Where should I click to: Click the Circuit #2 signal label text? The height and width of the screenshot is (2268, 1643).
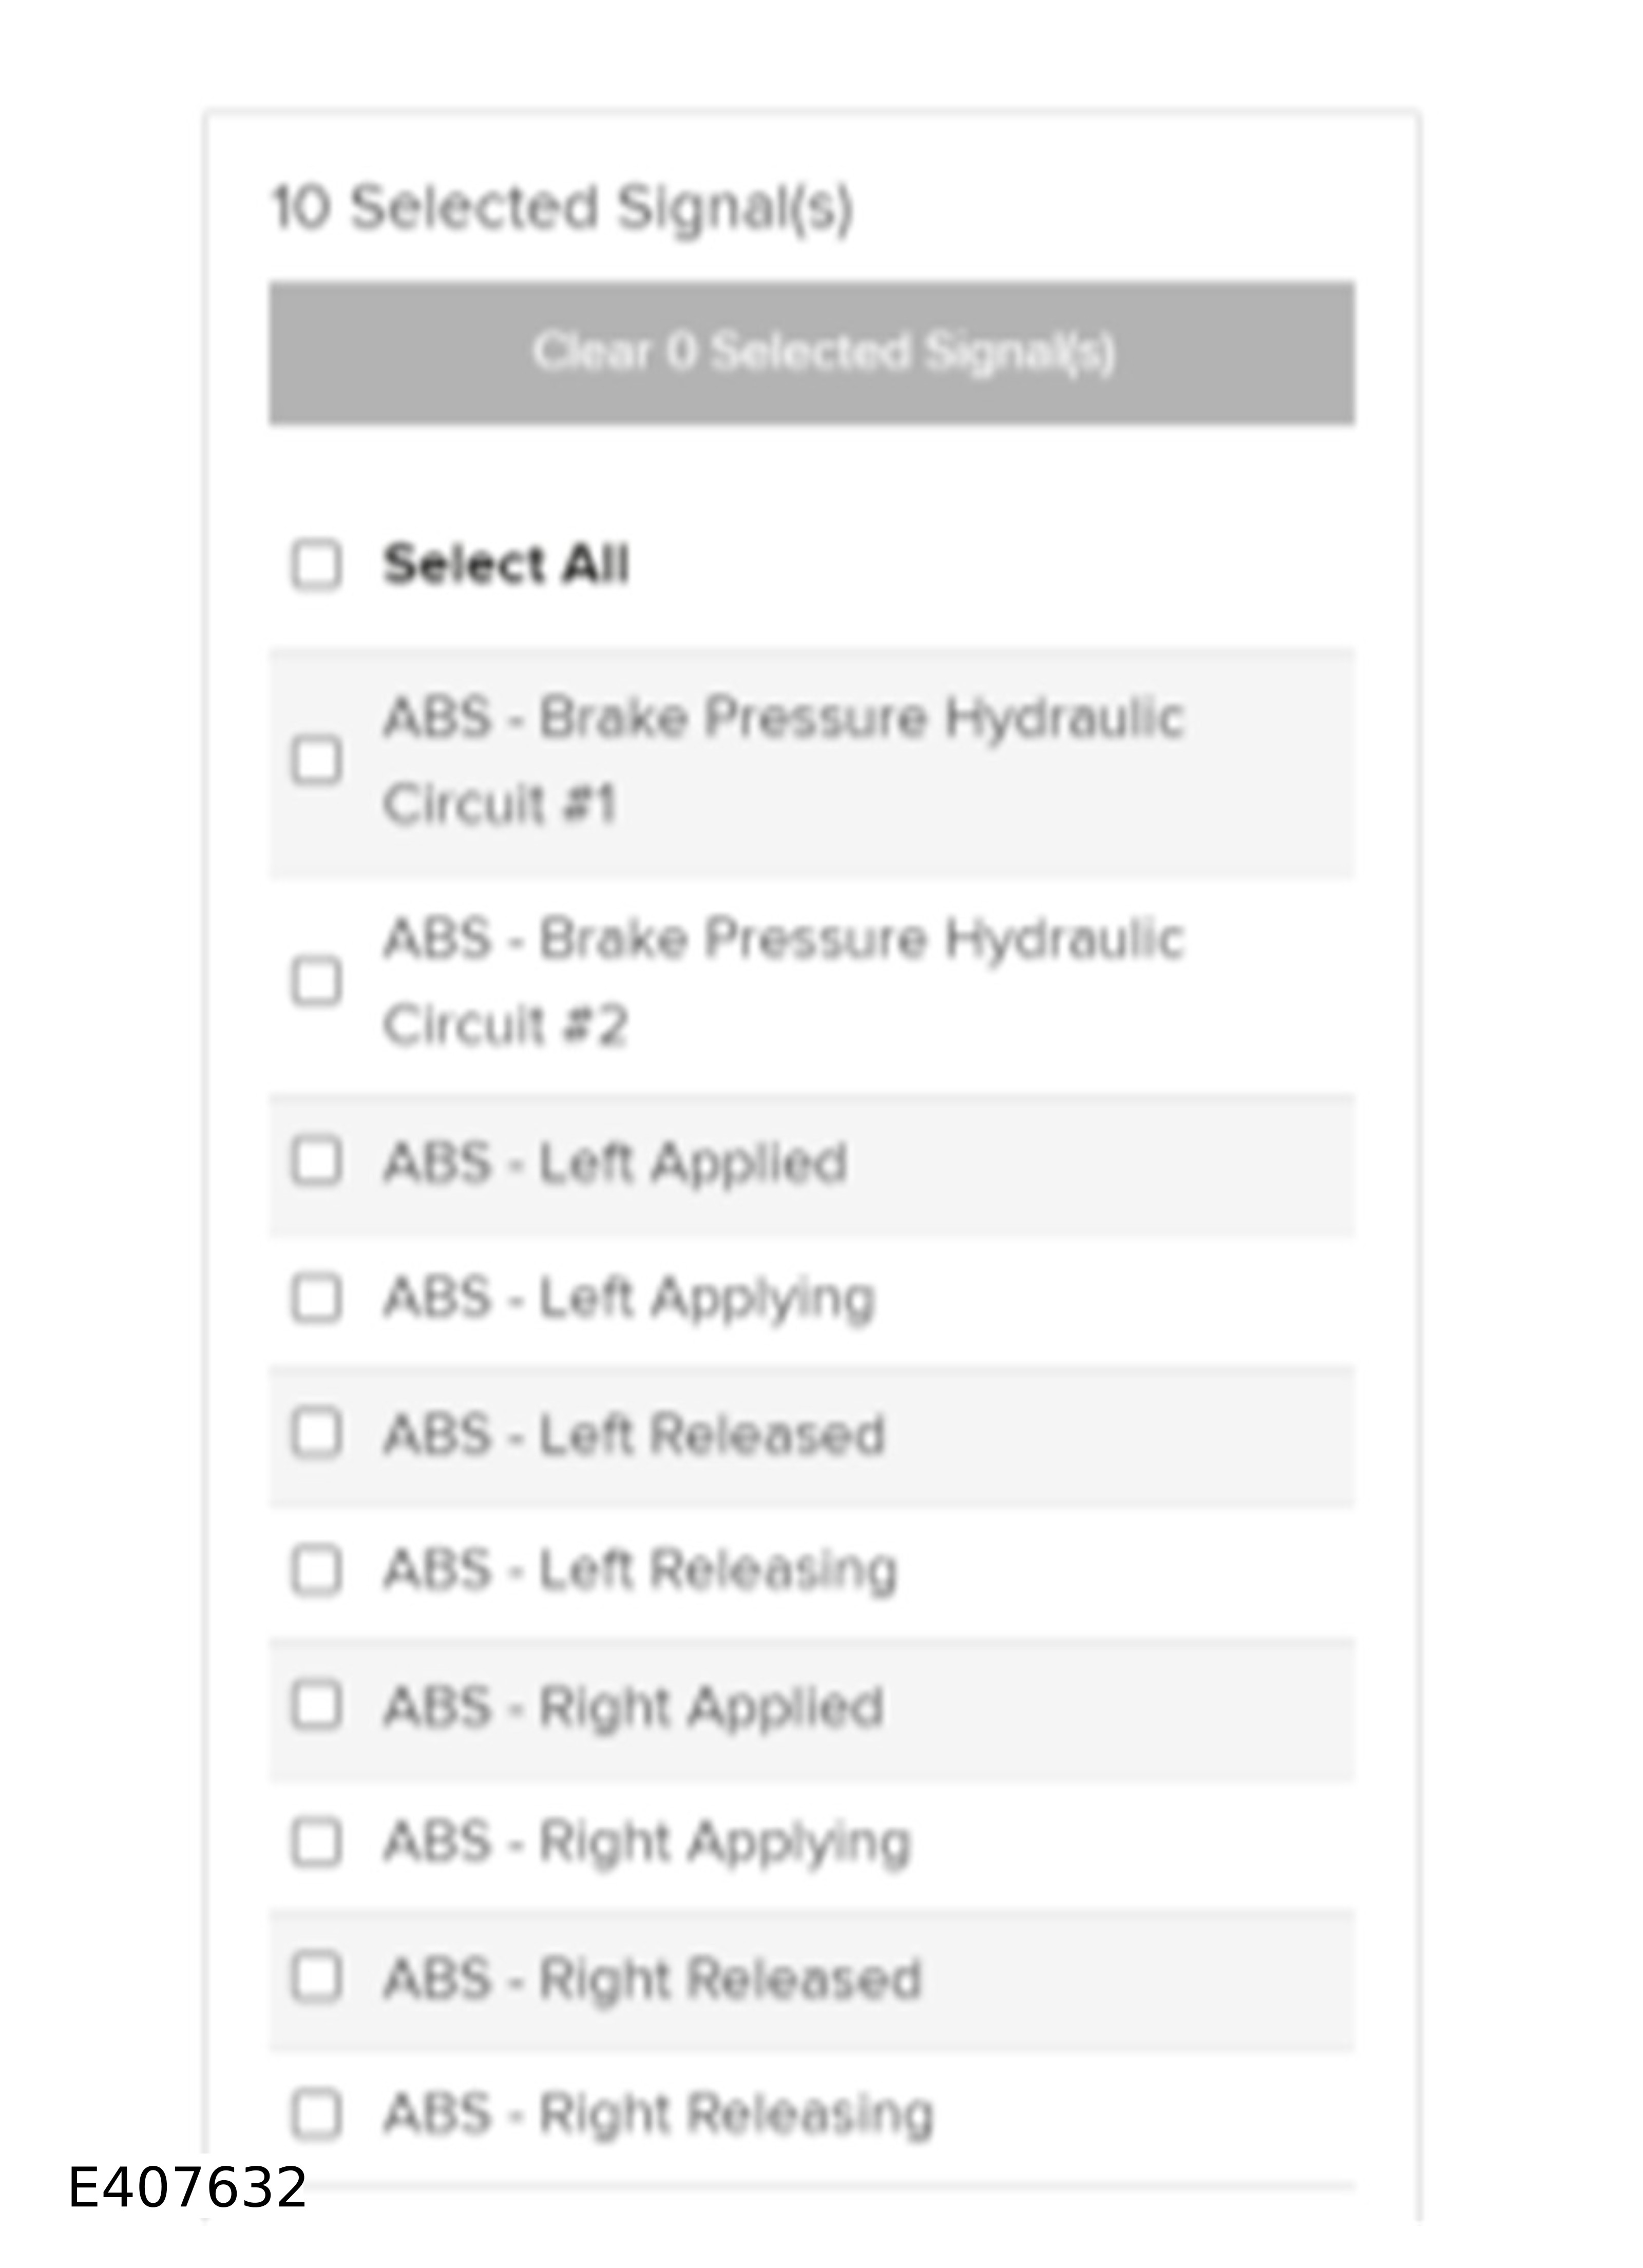(x=784, y=982)
